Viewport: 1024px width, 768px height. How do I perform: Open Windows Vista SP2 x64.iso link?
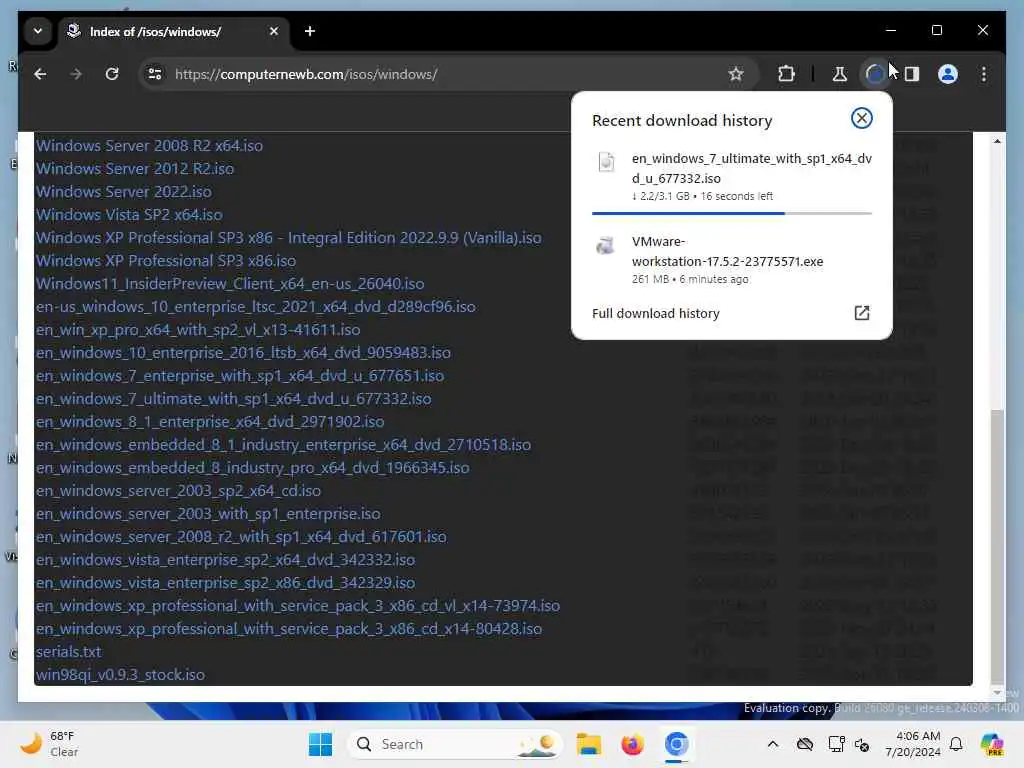(x=129, y=214)
